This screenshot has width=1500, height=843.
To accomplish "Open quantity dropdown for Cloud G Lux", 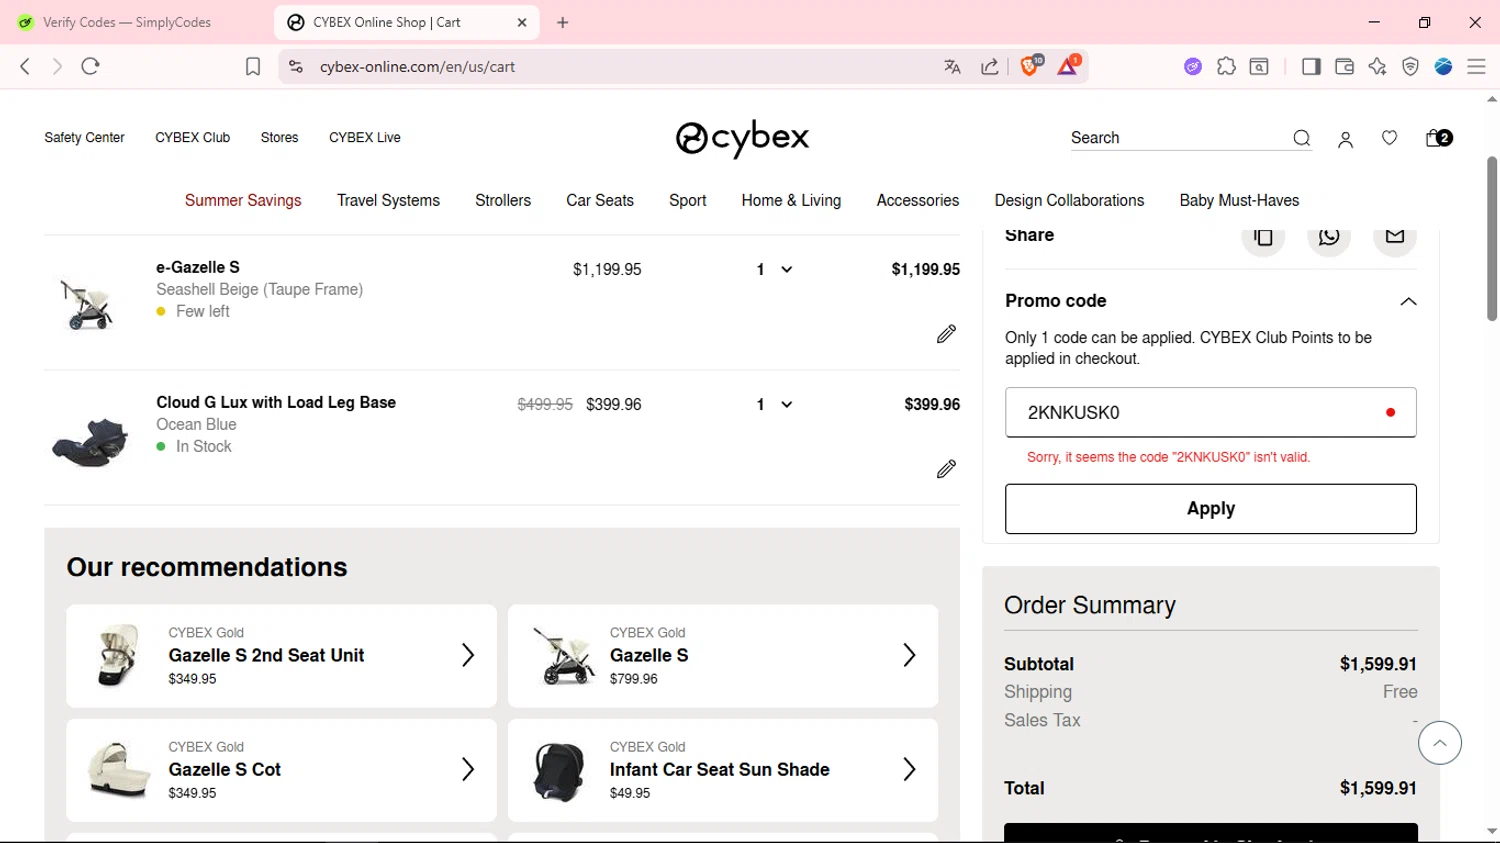I will click(x=774, y=405).
